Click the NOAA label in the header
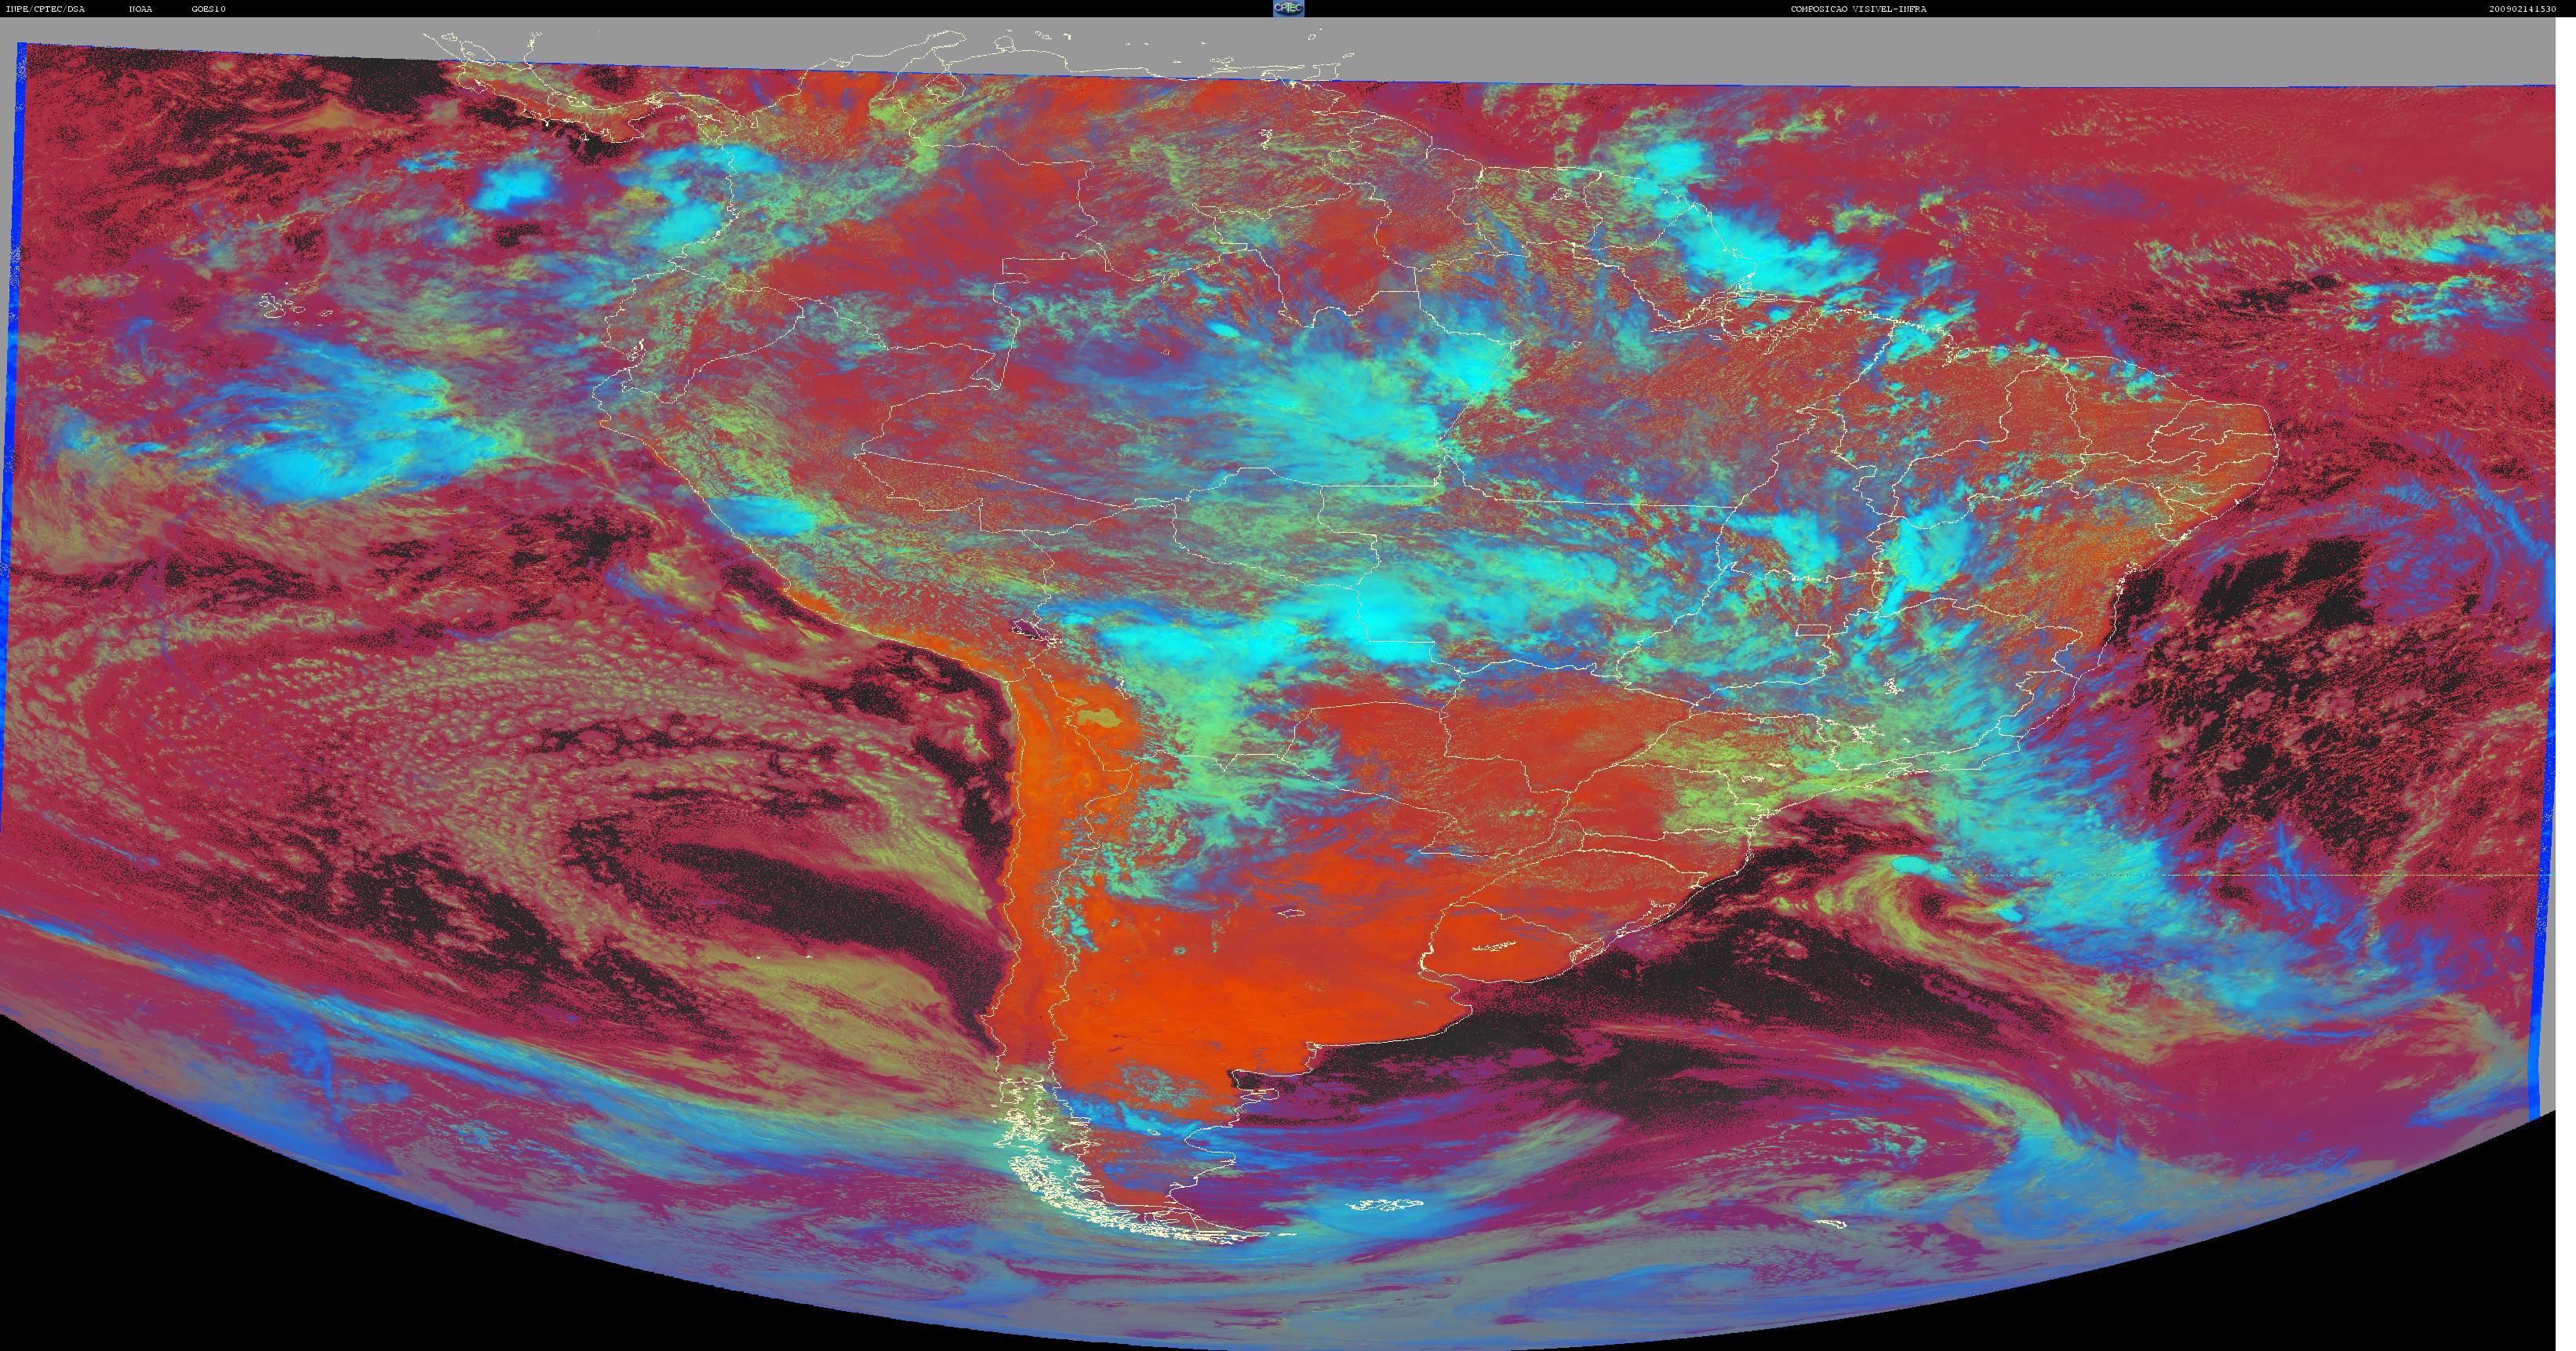 coord(140,9)
